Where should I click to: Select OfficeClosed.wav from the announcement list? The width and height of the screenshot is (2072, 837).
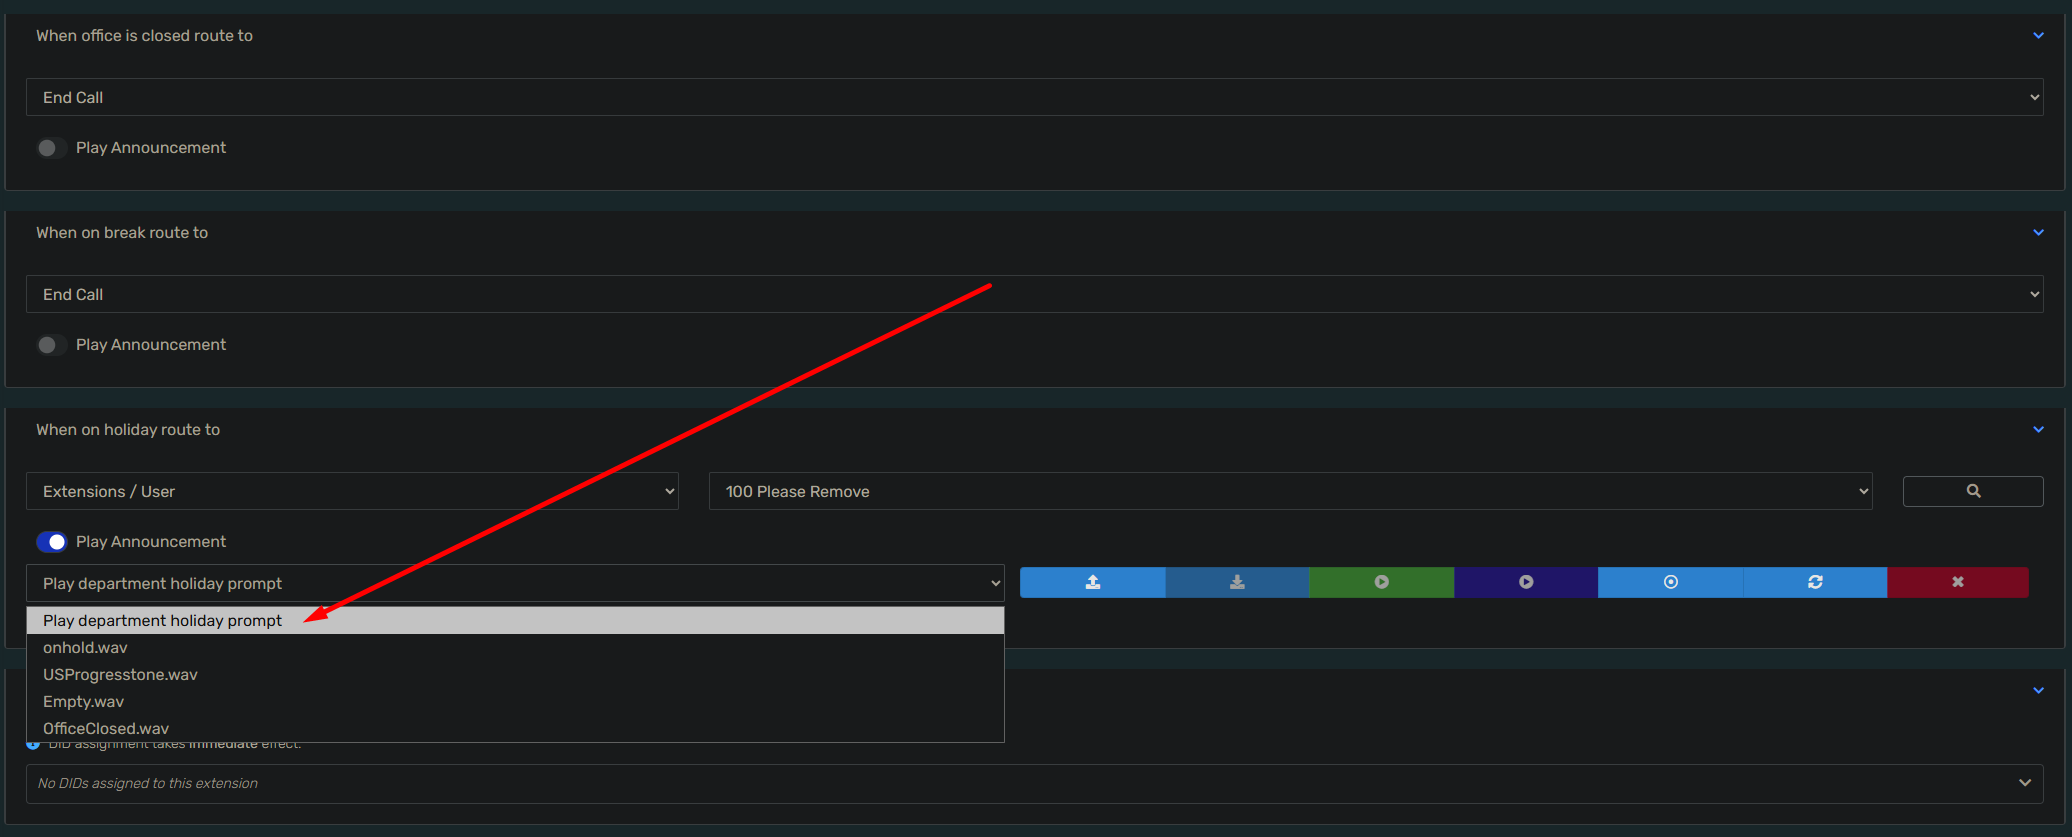(x=515, y=729)
